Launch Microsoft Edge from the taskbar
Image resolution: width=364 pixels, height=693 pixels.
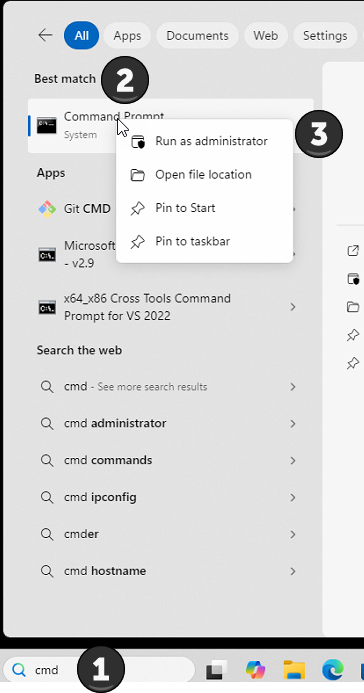(x=333, y=670)
